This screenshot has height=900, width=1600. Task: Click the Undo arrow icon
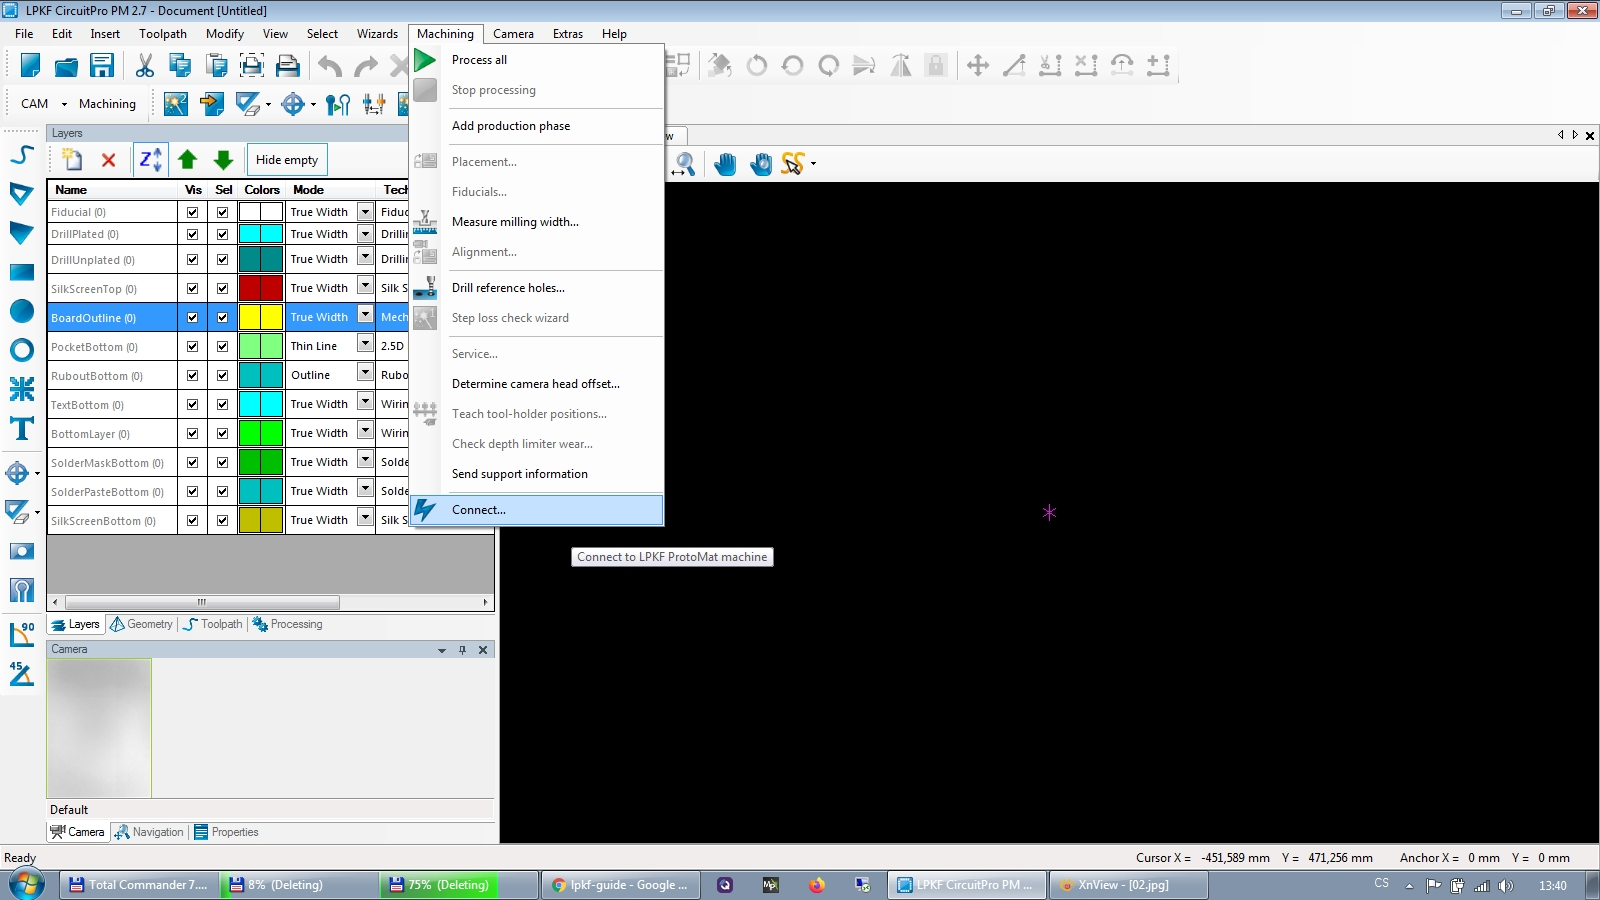pos(330,66)
